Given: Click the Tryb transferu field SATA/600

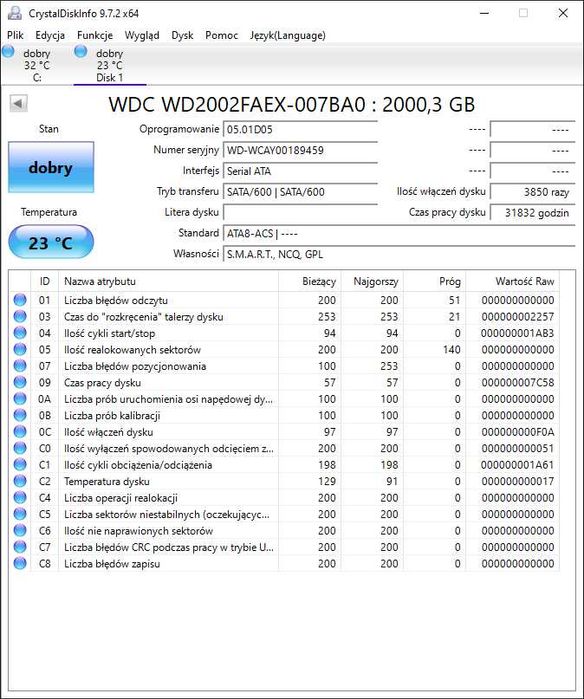Looking at the screenshot, I should 300,192.
